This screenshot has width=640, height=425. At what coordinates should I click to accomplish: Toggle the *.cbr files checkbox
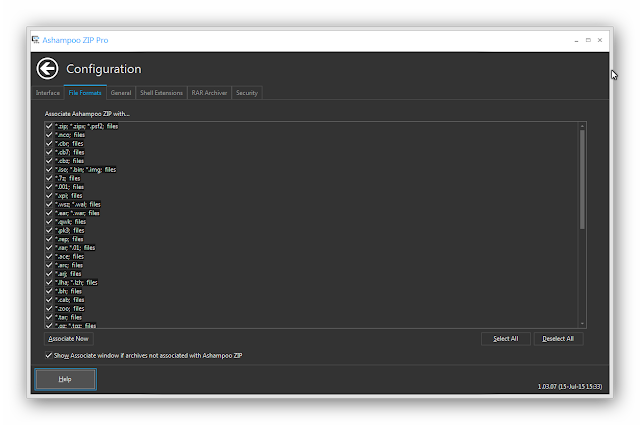tap(49, 143)
